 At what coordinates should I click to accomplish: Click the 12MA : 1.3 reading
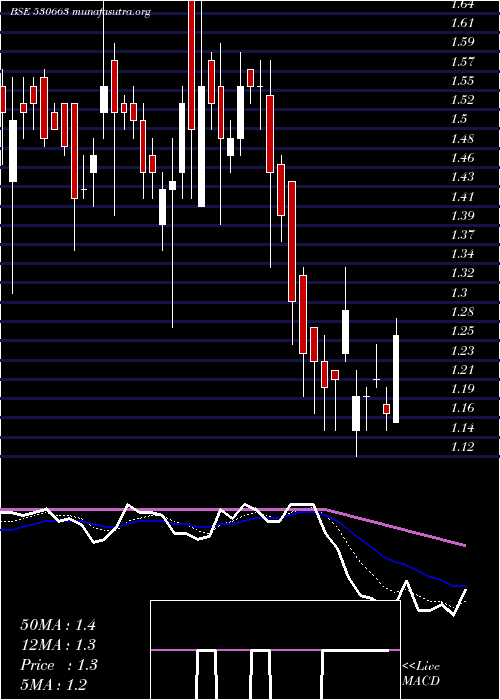[58, 645]
